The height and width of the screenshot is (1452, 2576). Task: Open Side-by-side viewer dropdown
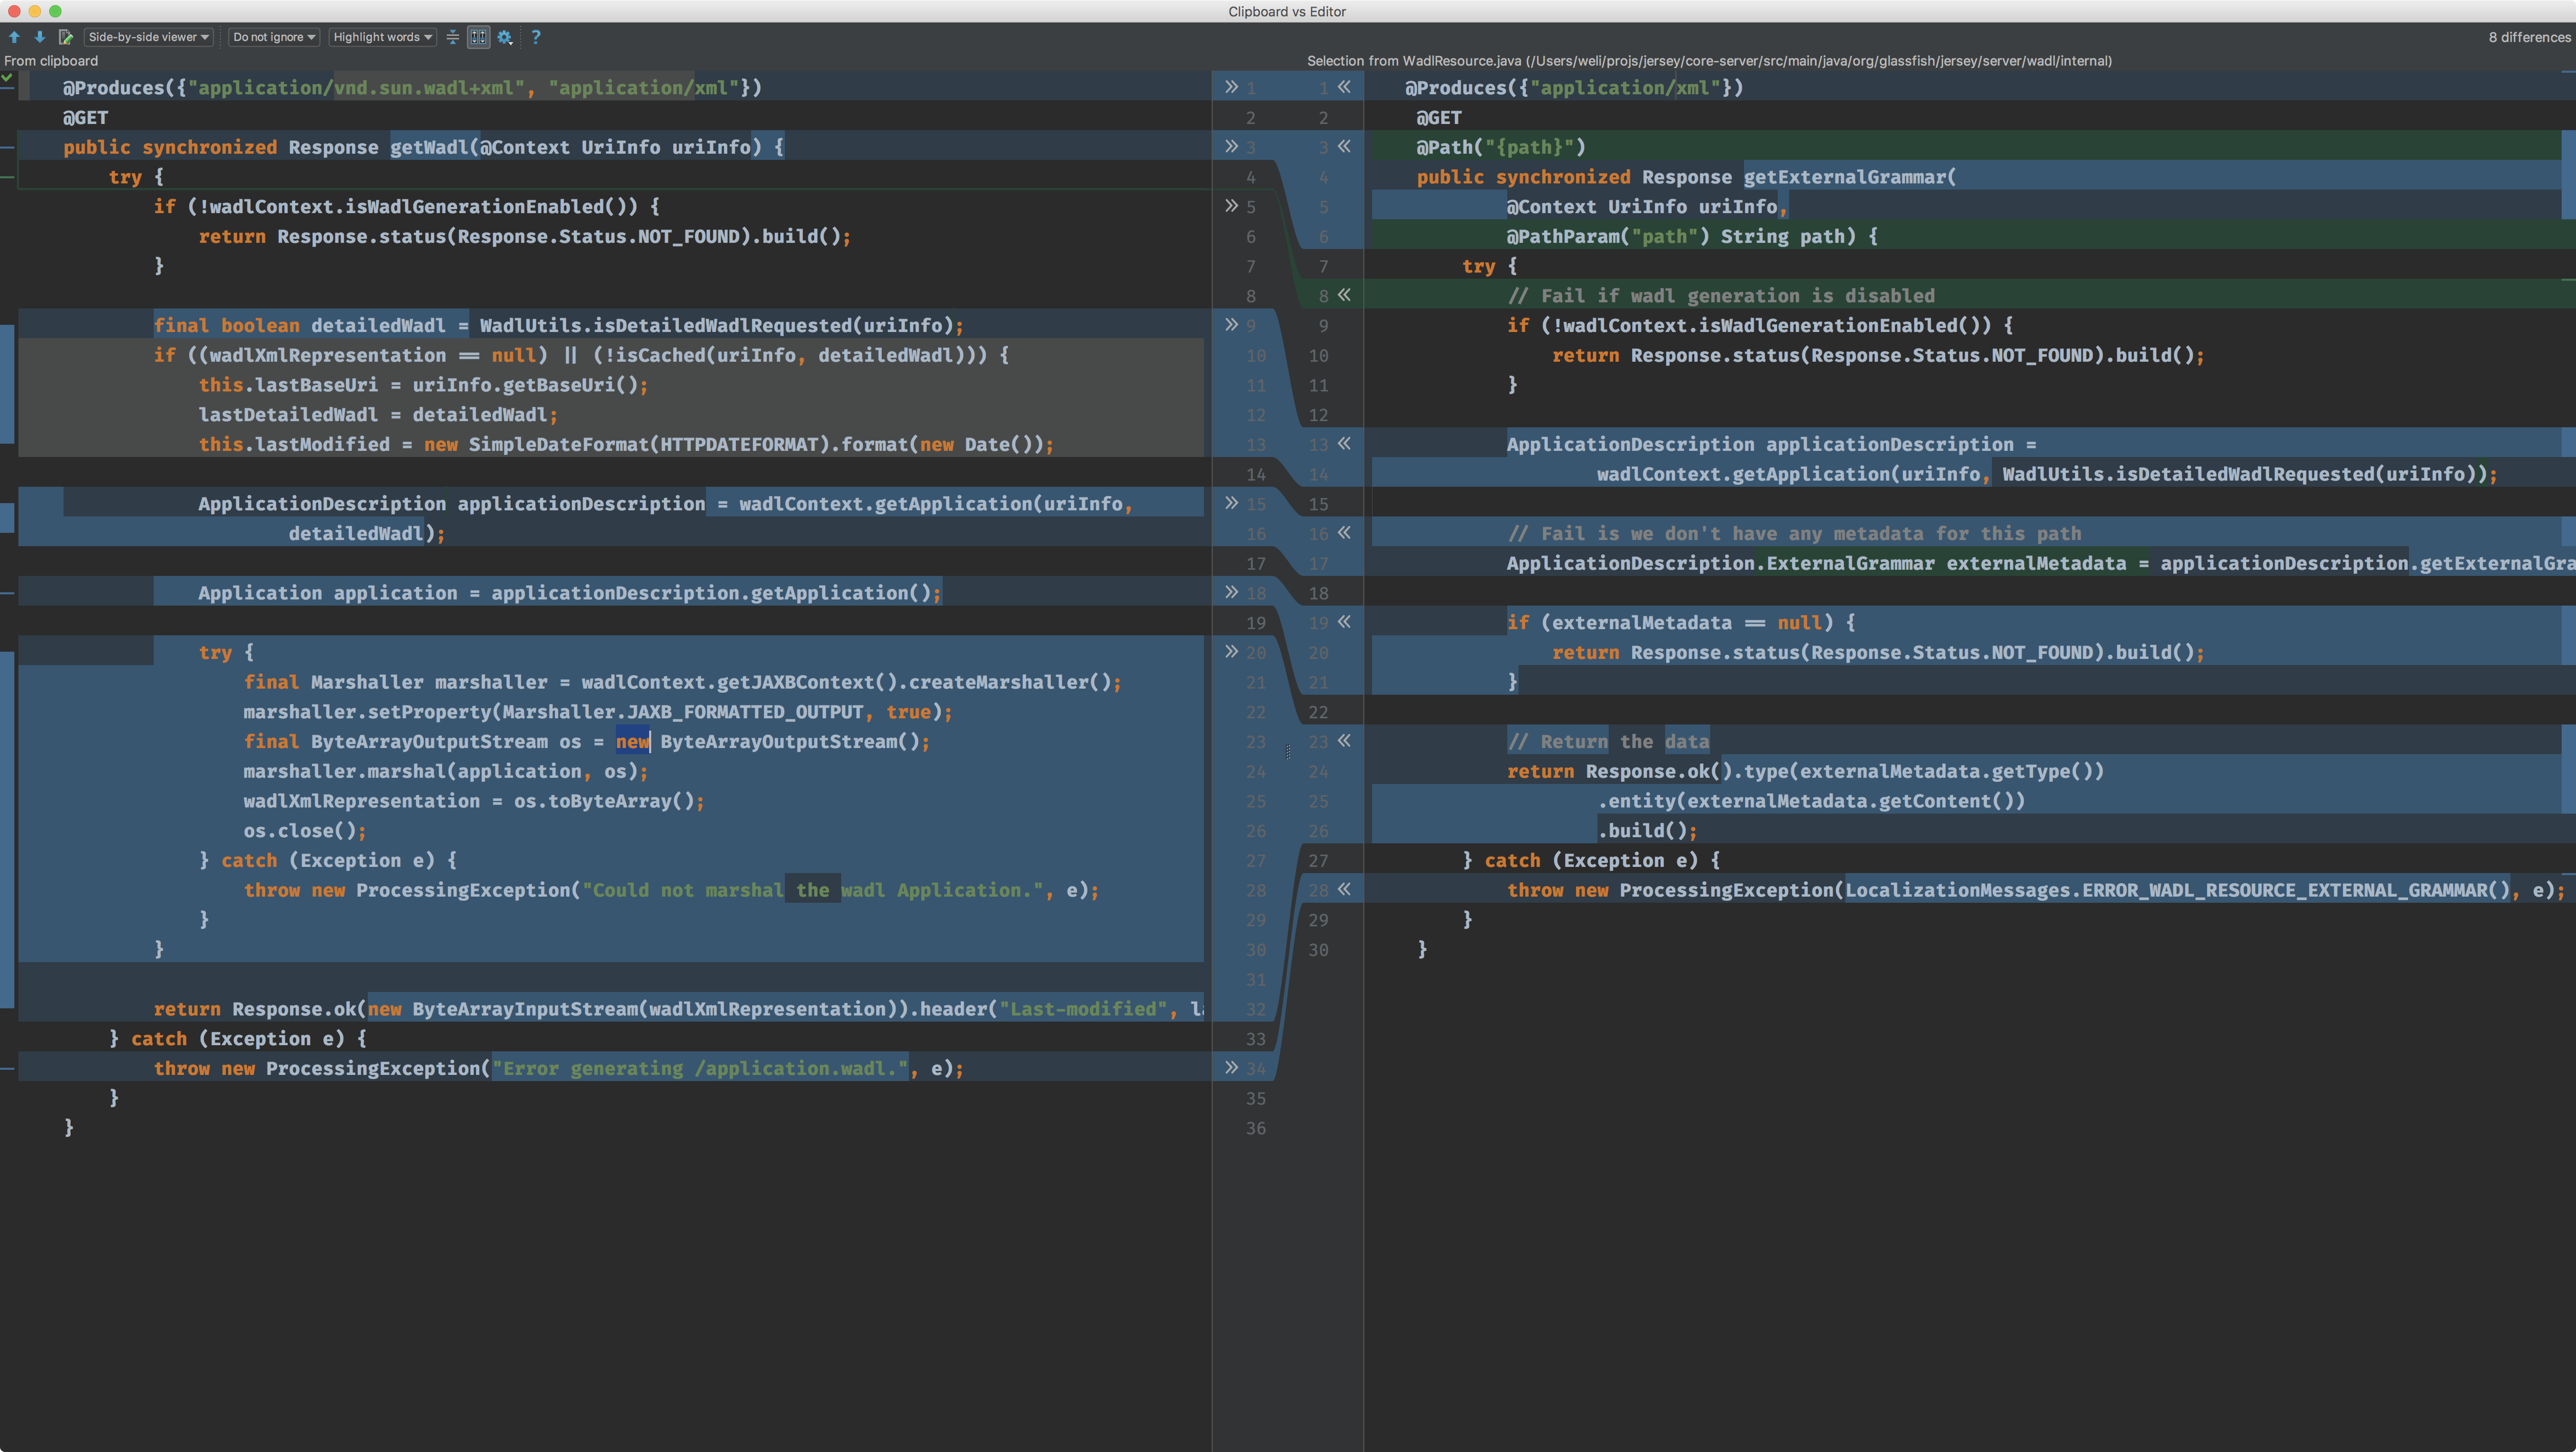coord(148,37)
